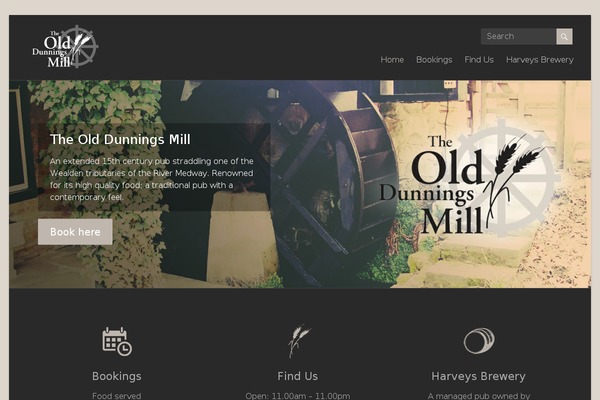
Task: Click the Book here button
Action: point(75,232)
